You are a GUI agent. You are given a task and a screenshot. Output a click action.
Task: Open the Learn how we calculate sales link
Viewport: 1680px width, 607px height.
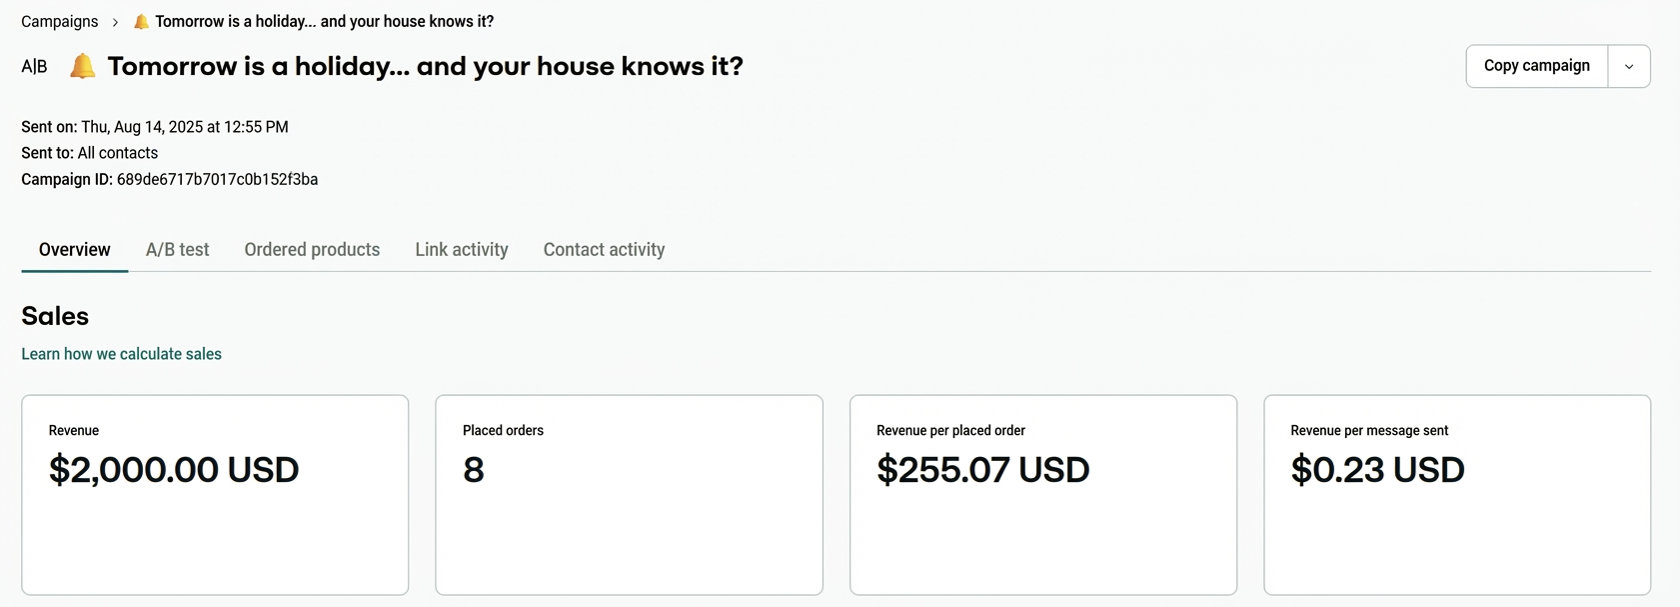[121, 353]
